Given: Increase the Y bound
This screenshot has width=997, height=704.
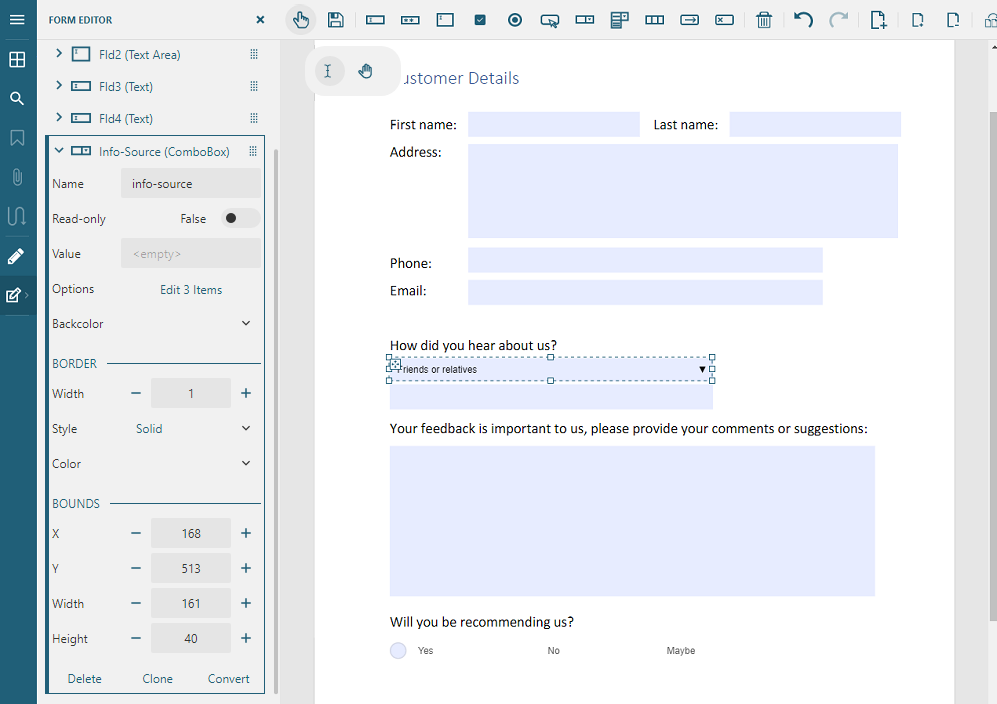Looking at the screenshot, I should pos(246,568).
